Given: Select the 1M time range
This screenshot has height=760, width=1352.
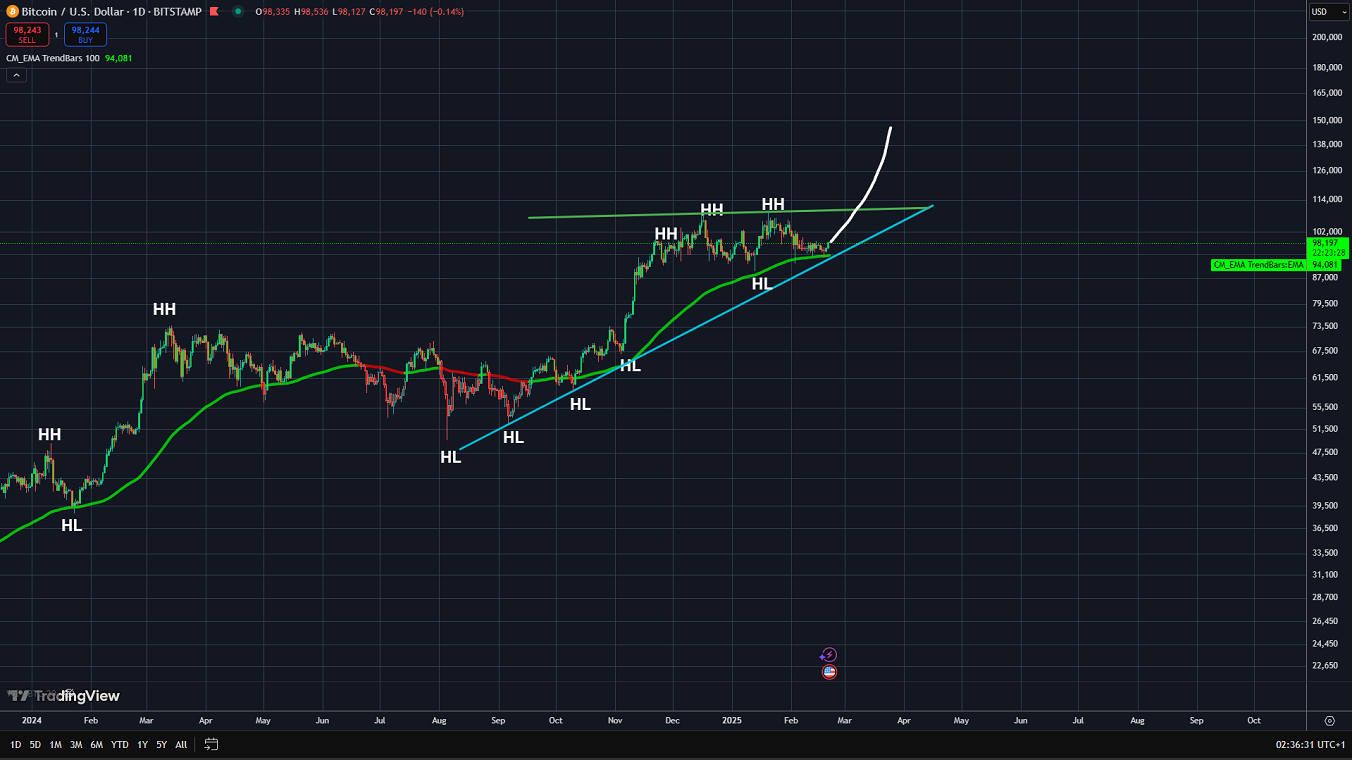Looking at the screenshot, I should (x=56, y=745).
